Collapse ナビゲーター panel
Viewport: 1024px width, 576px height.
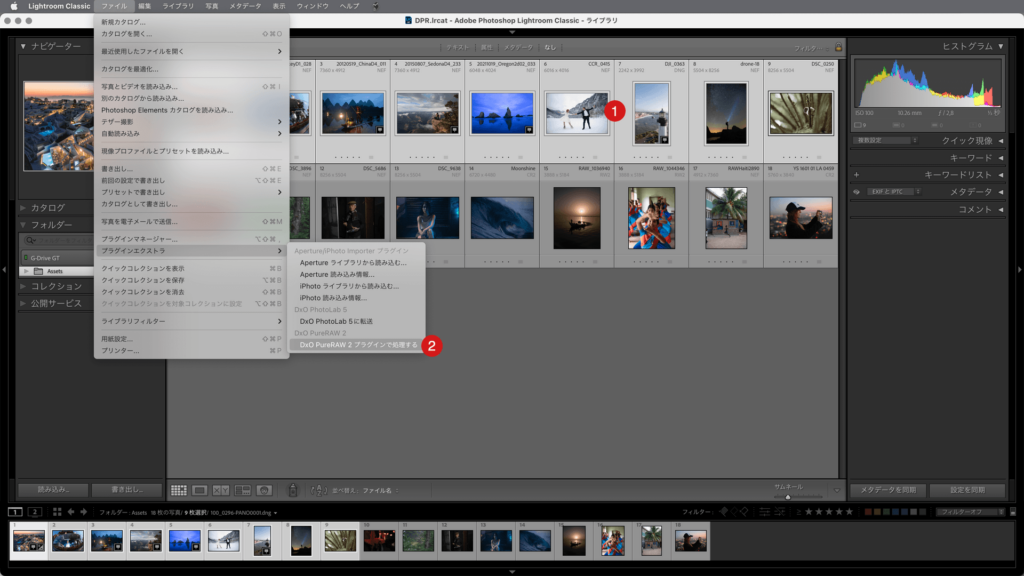23,46
